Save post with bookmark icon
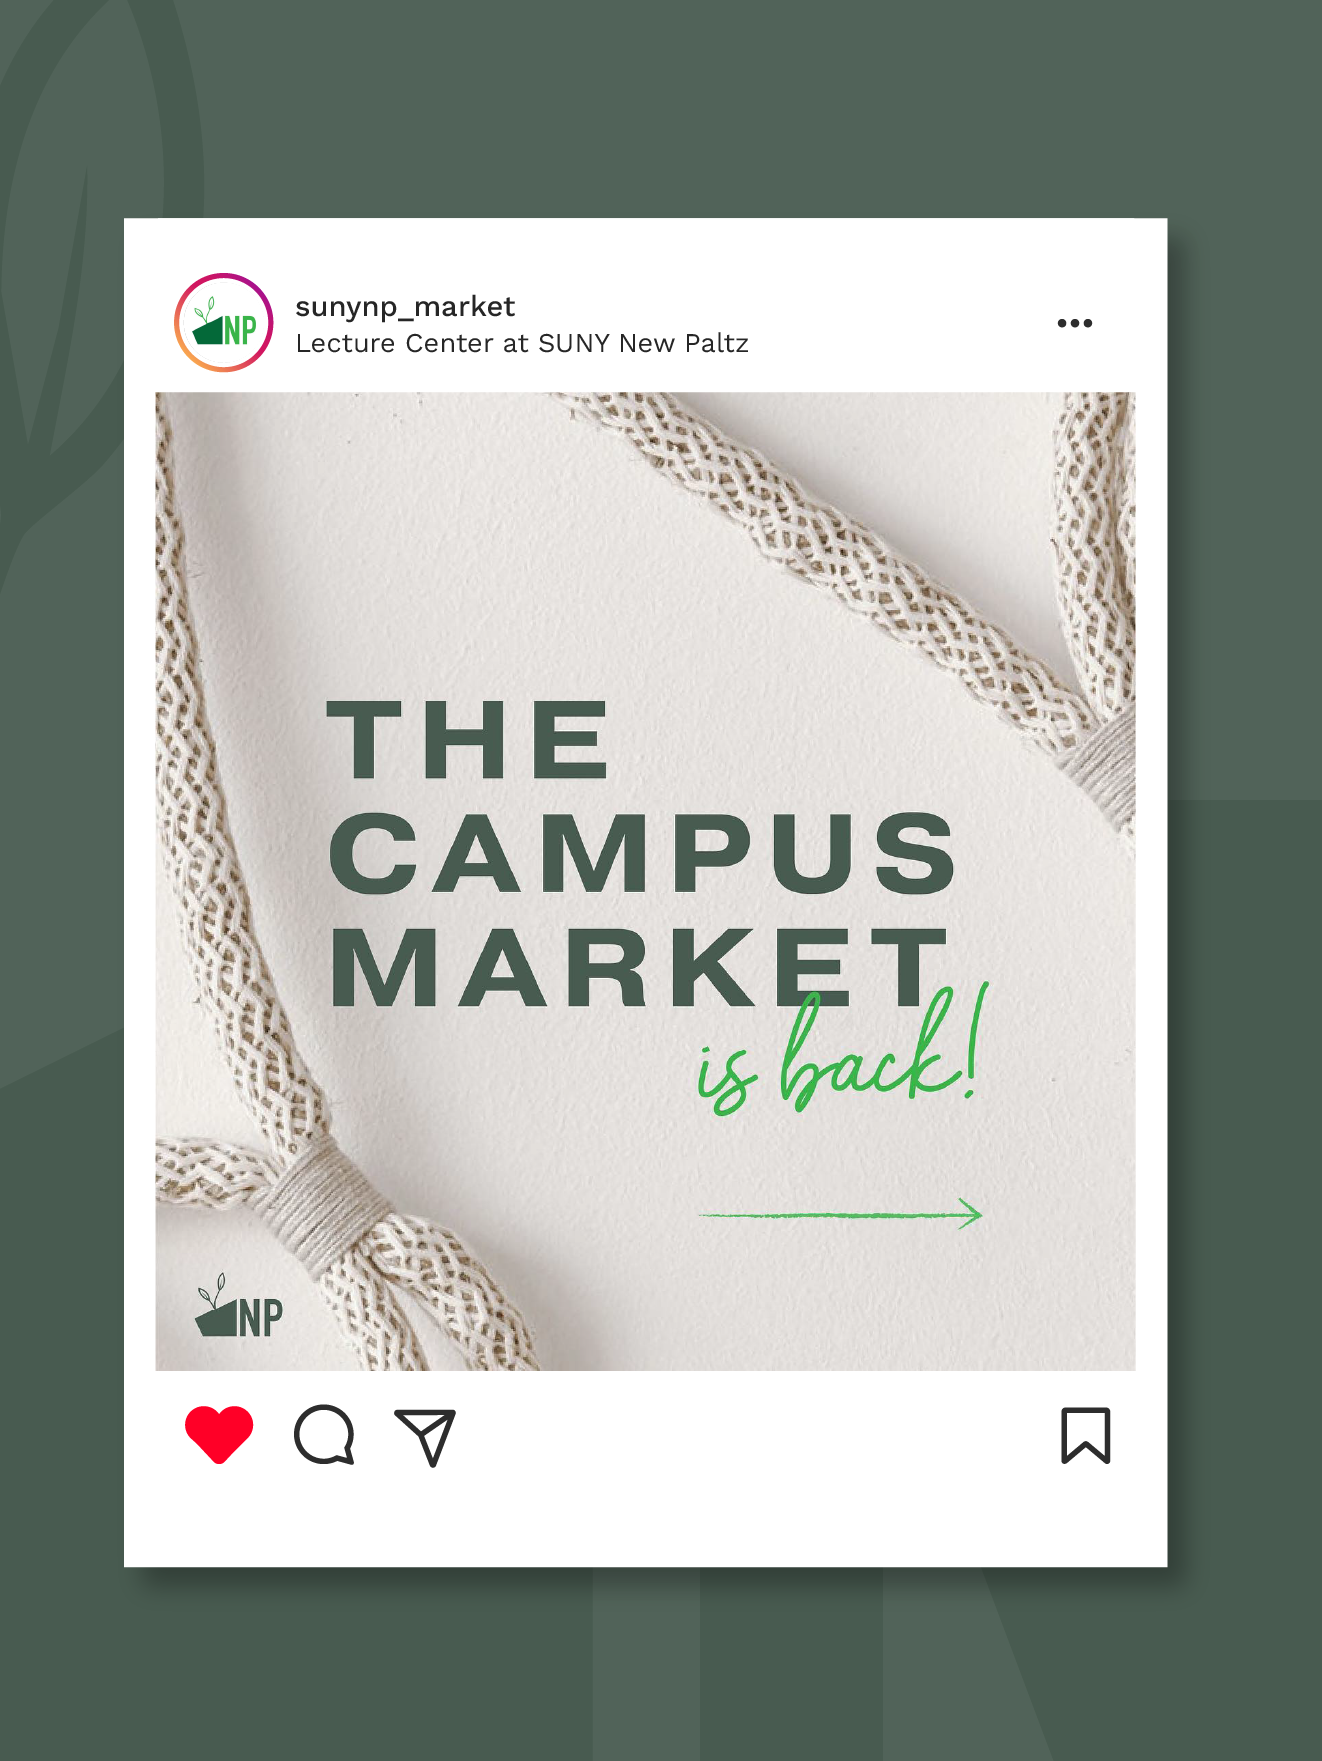The image size is (1322, 1761). tap(1085, 1435)
